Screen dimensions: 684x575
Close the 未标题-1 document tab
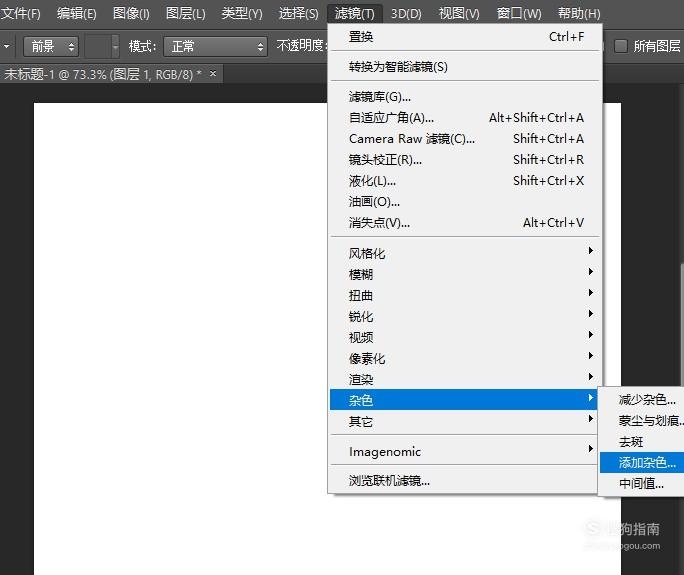point(213,73)
